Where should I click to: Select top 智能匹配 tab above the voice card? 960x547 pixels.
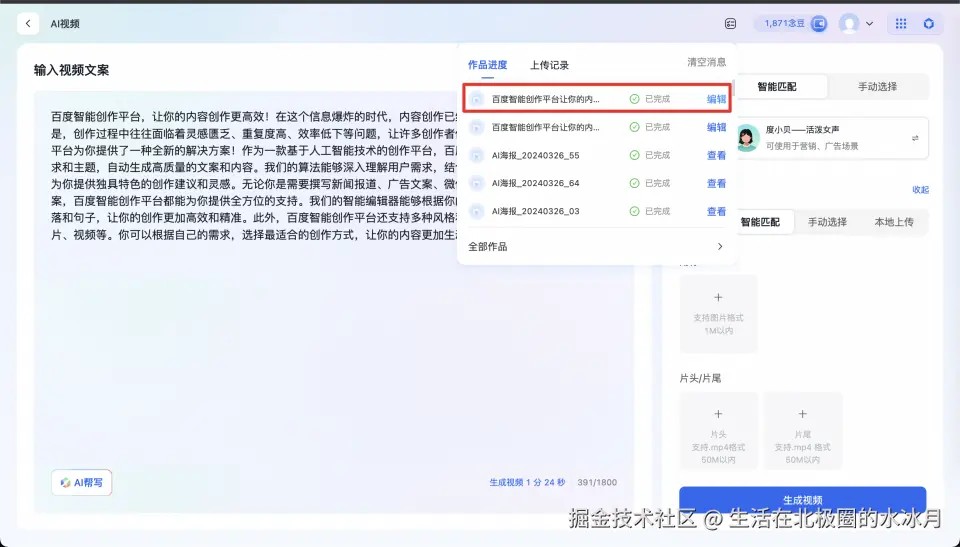[776, 86]
